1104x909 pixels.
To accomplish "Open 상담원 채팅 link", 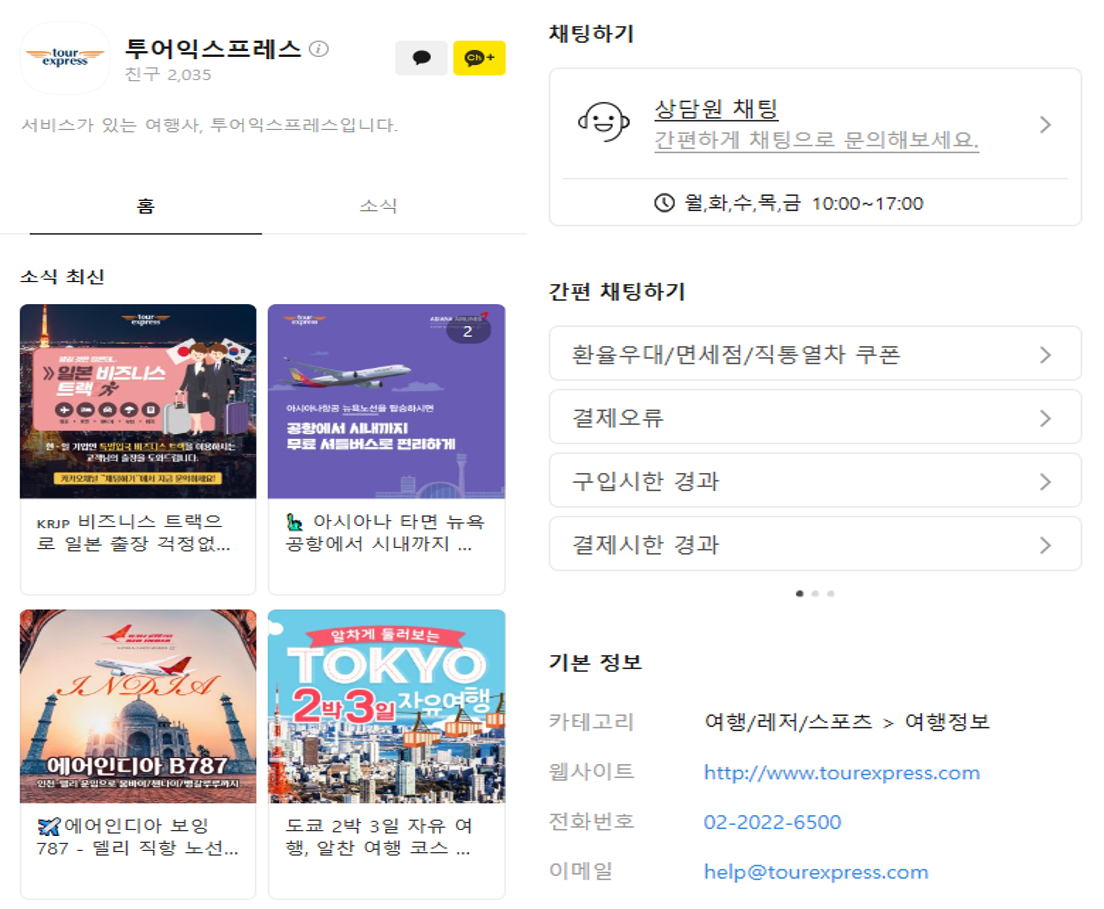I will click(716, 109).
